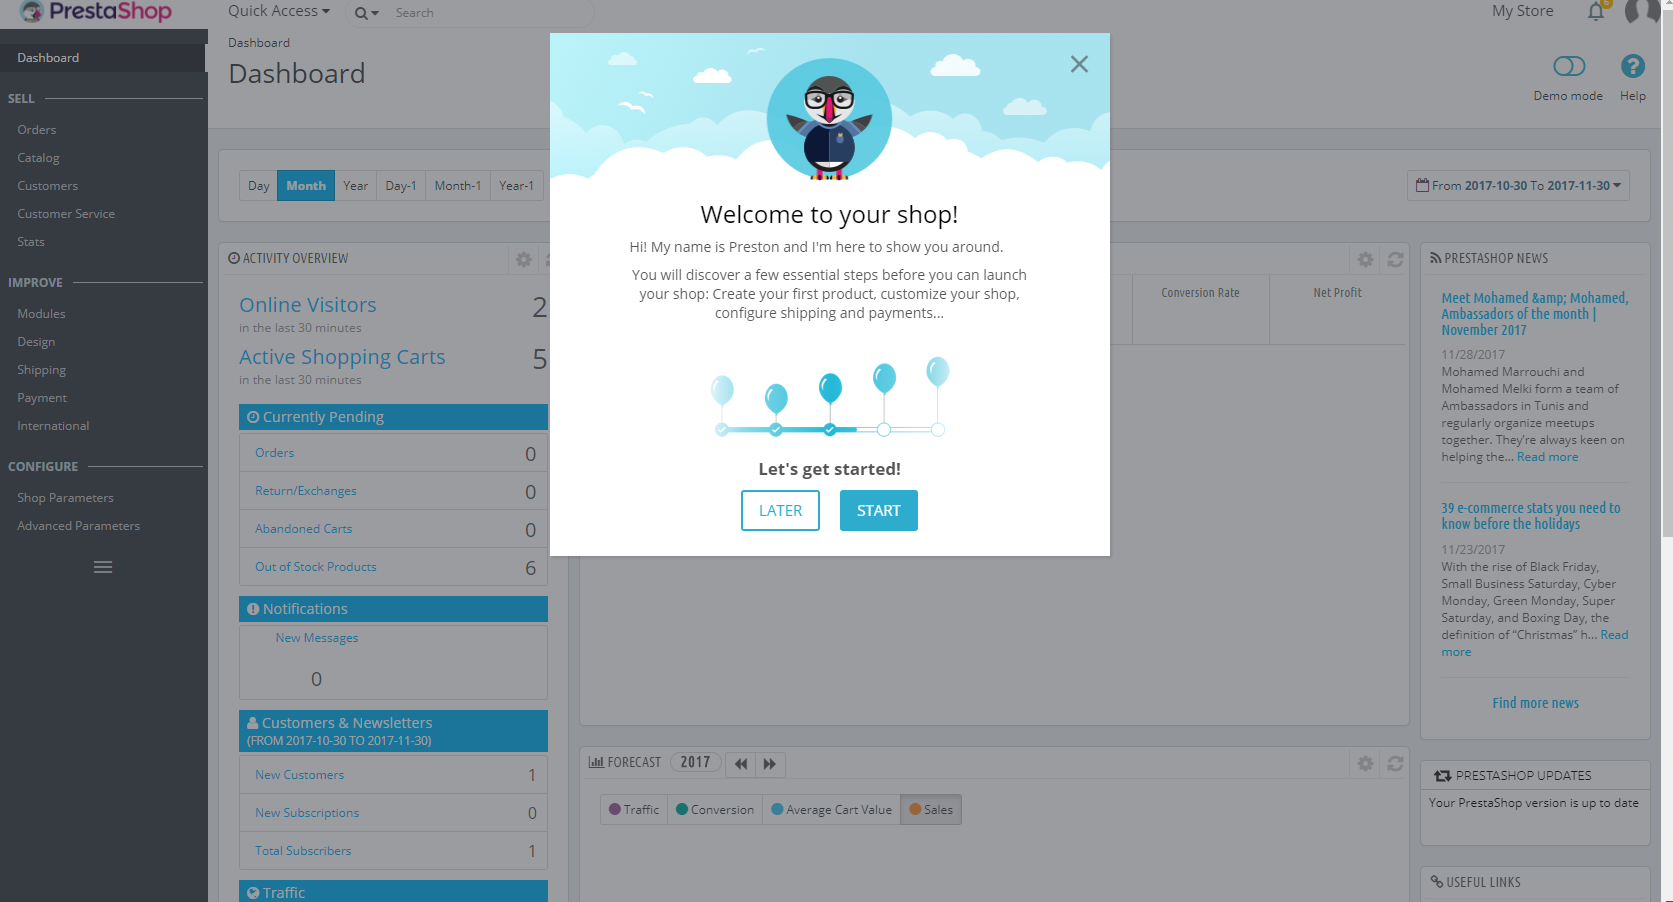Refresh the Forecast panel
1673x902 pixels.
pos(1395,763)
